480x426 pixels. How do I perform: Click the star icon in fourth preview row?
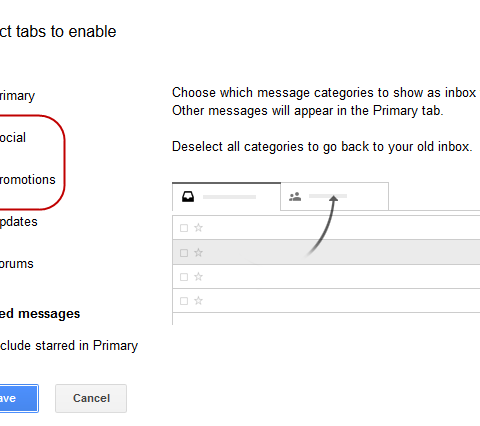[x=198, y=301]
